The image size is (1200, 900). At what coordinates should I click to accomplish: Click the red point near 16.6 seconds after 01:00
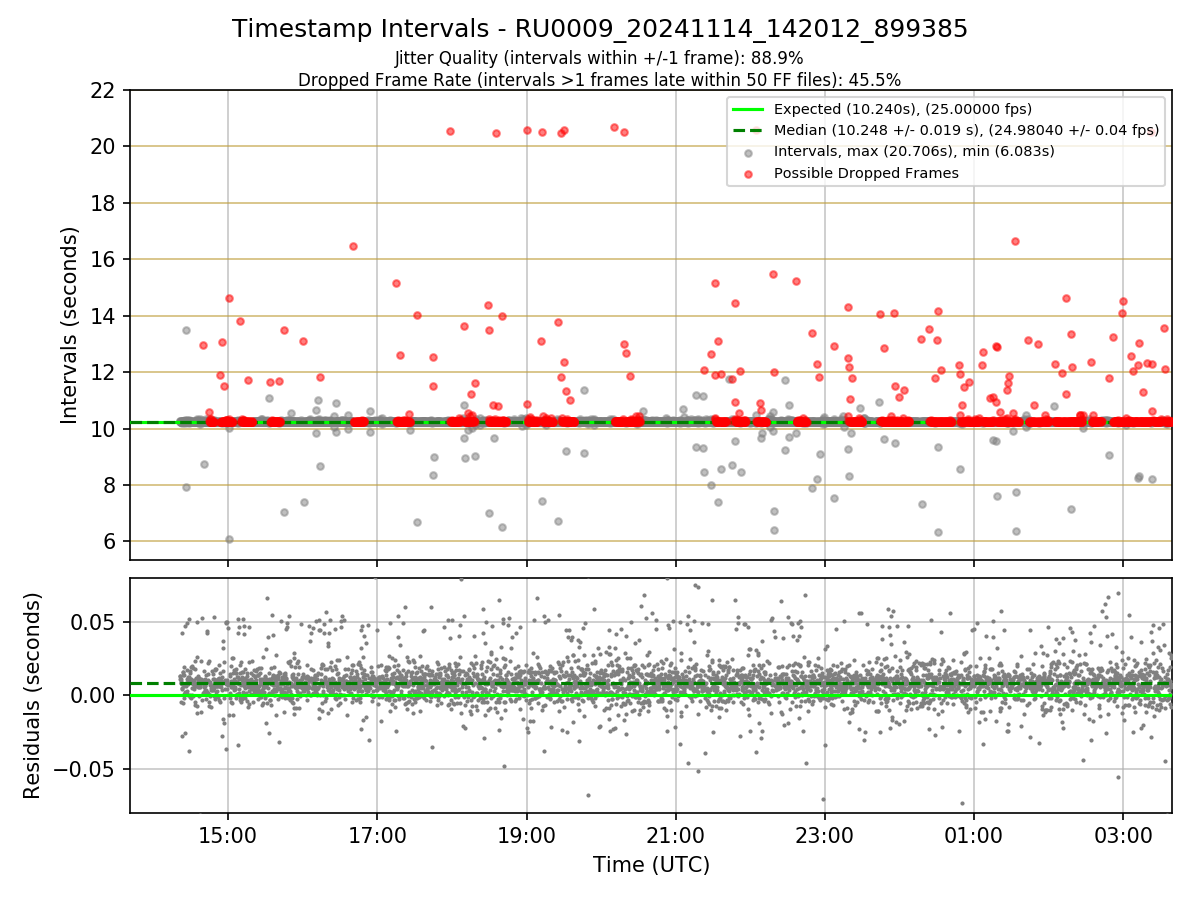click(1015, 241)
